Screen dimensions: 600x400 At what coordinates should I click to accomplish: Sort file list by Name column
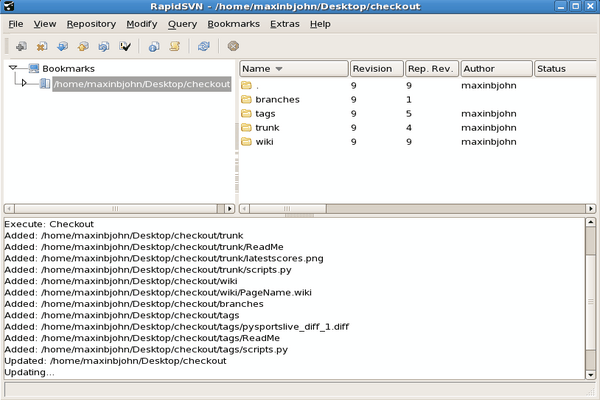pos(293,69)
